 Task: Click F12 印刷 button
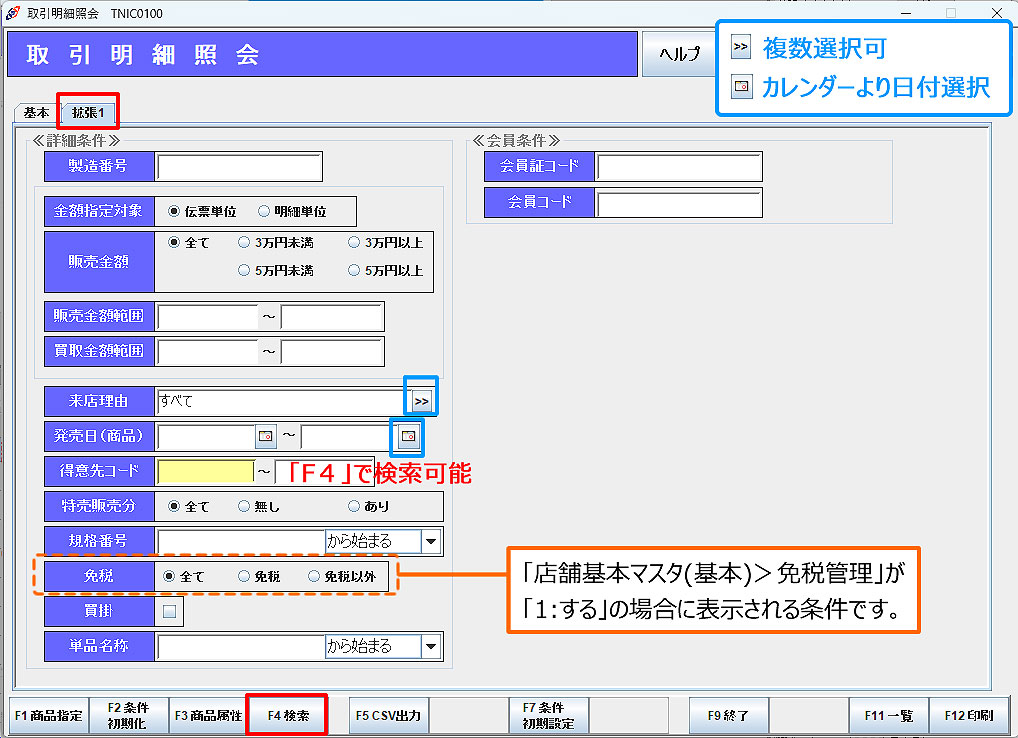click(x=968, y=715)
